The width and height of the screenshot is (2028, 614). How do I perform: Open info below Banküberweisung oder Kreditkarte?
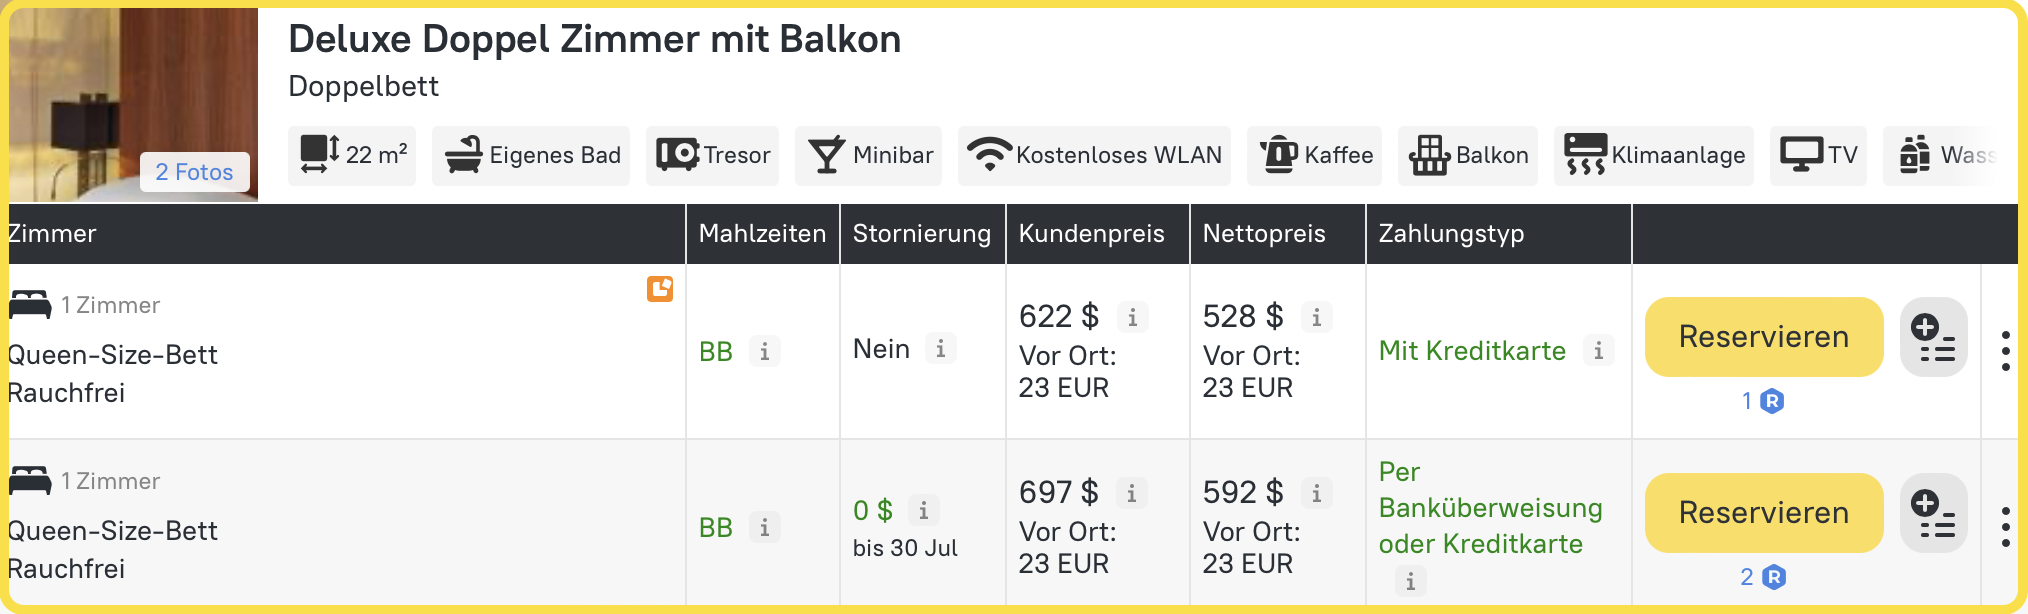1410,581
